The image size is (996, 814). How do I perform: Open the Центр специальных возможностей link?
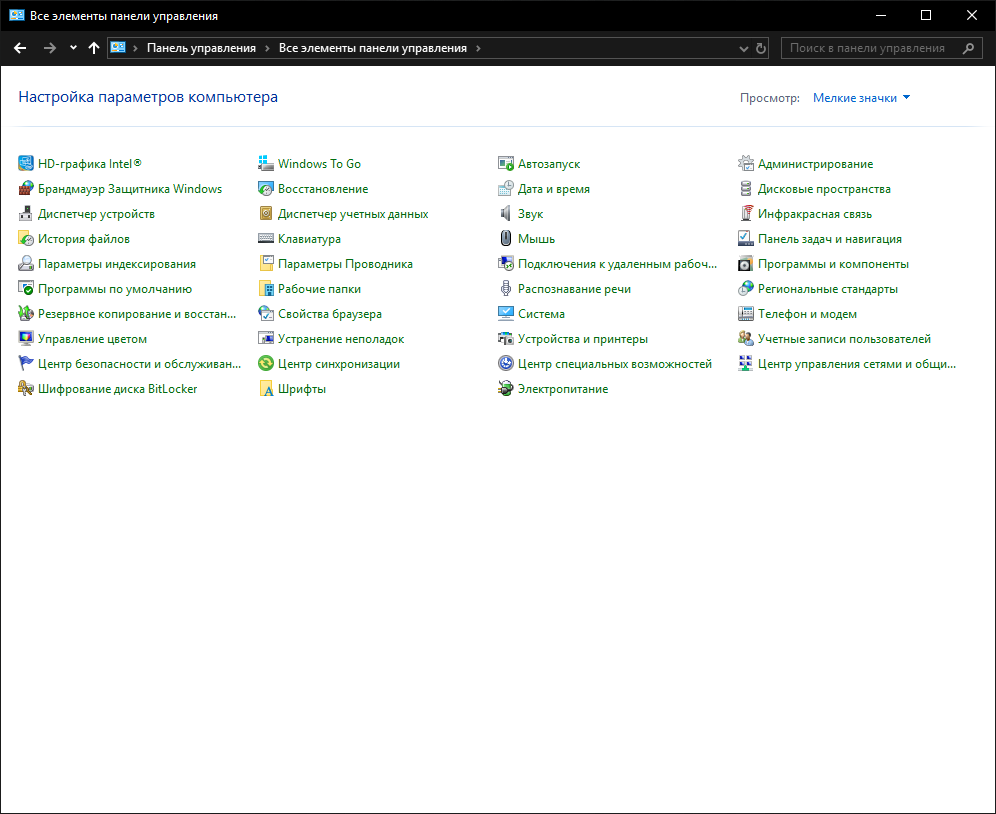pyautogui.click(x=615, y=363)
